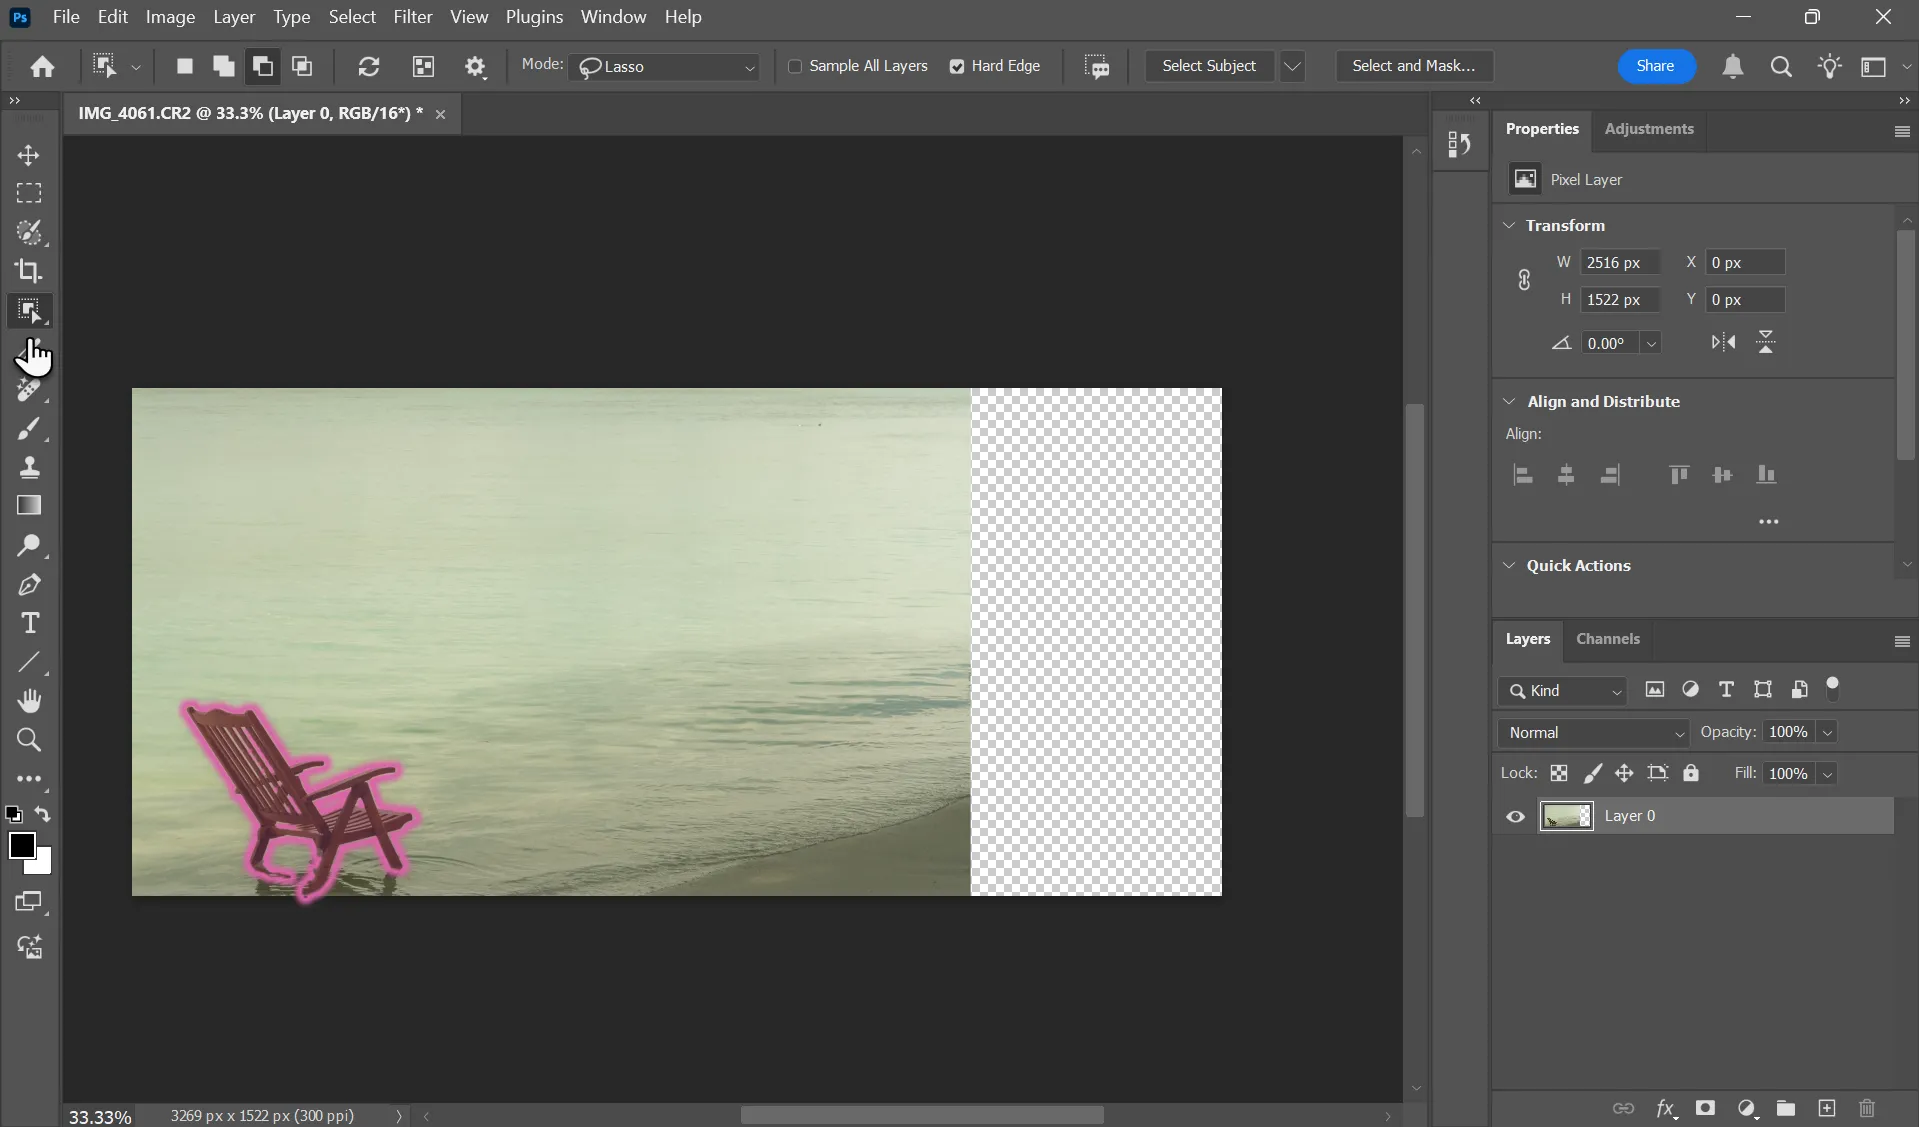Select the Zoom tool
The image size is (1919, 1127).
tap(29, 740)
